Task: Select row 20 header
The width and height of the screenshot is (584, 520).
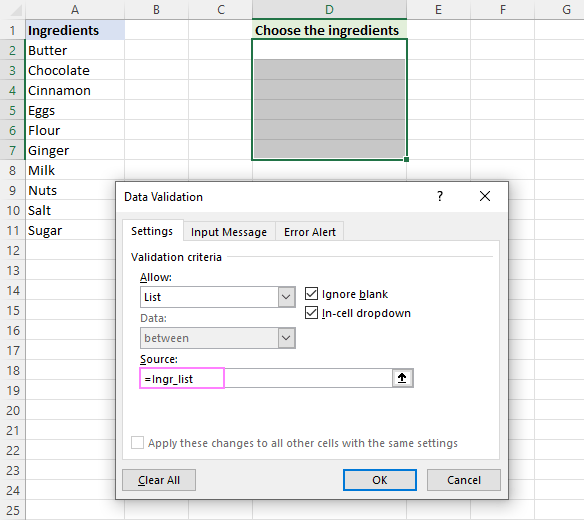Action: coord(13,410)
